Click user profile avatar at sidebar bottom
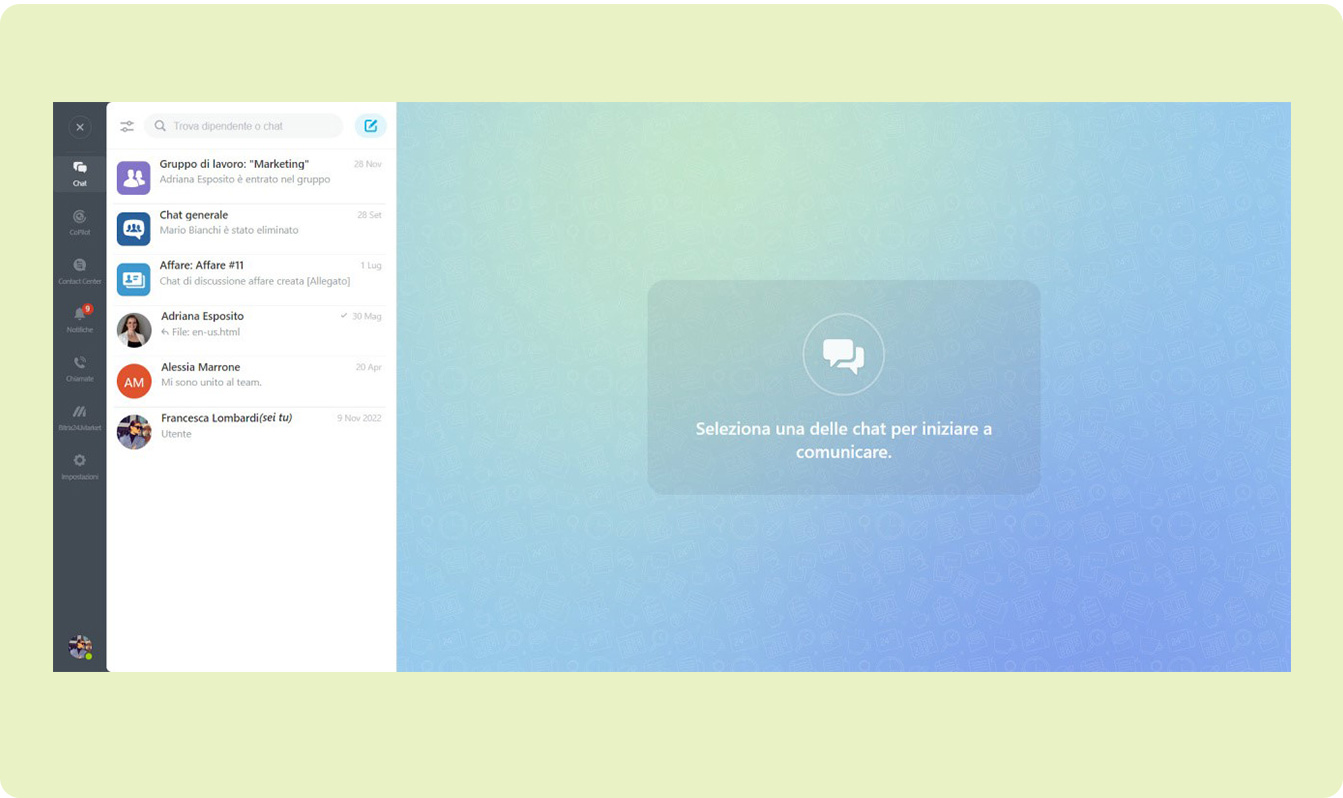The width and height of the screenshot is (1343, 798). point(80,647)
